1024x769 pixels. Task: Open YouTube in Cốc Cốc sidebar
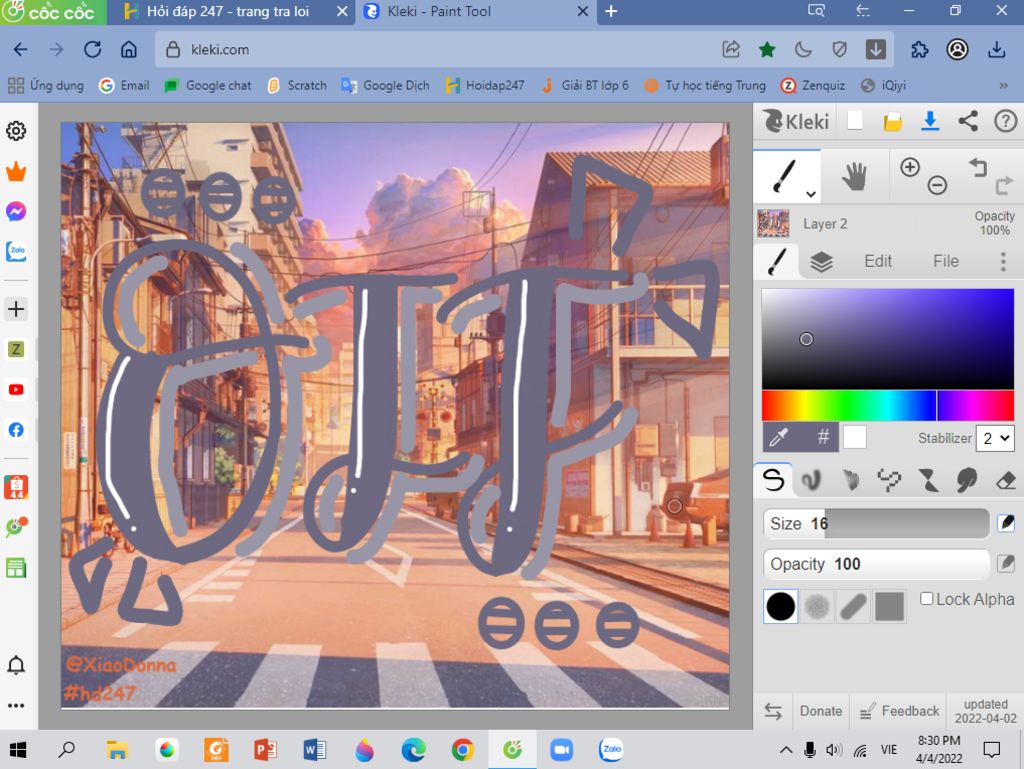(x=16, y=390)
